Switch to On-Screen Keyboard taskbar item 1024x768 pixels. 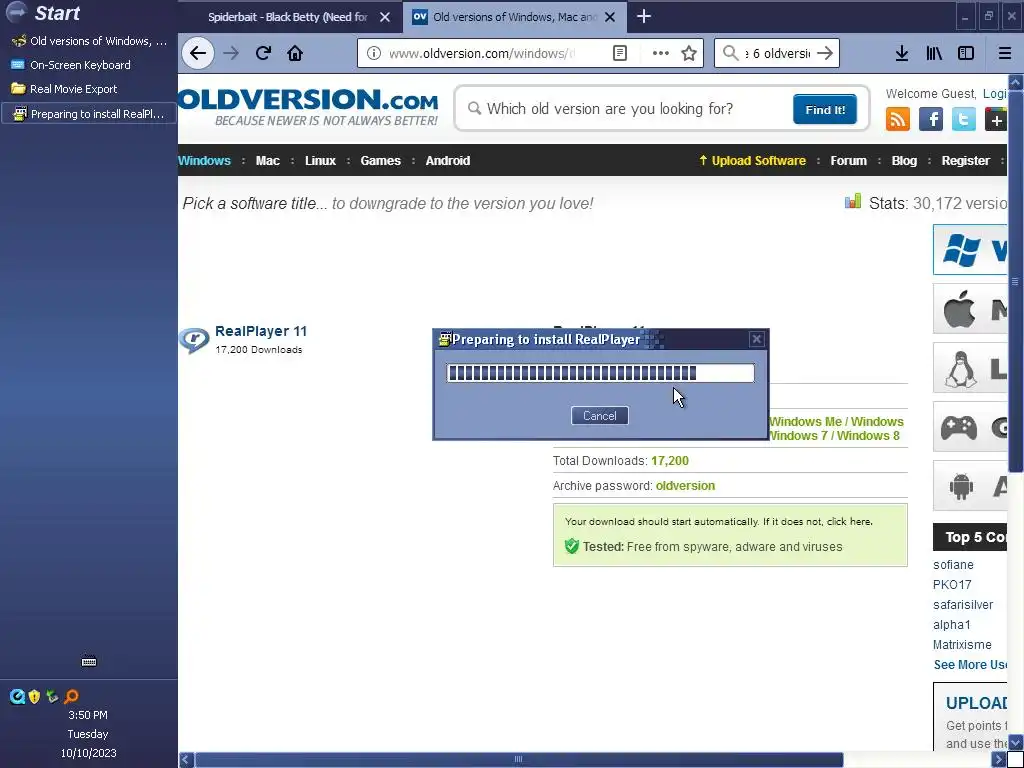pyautogui.click(x=89, y=65)
